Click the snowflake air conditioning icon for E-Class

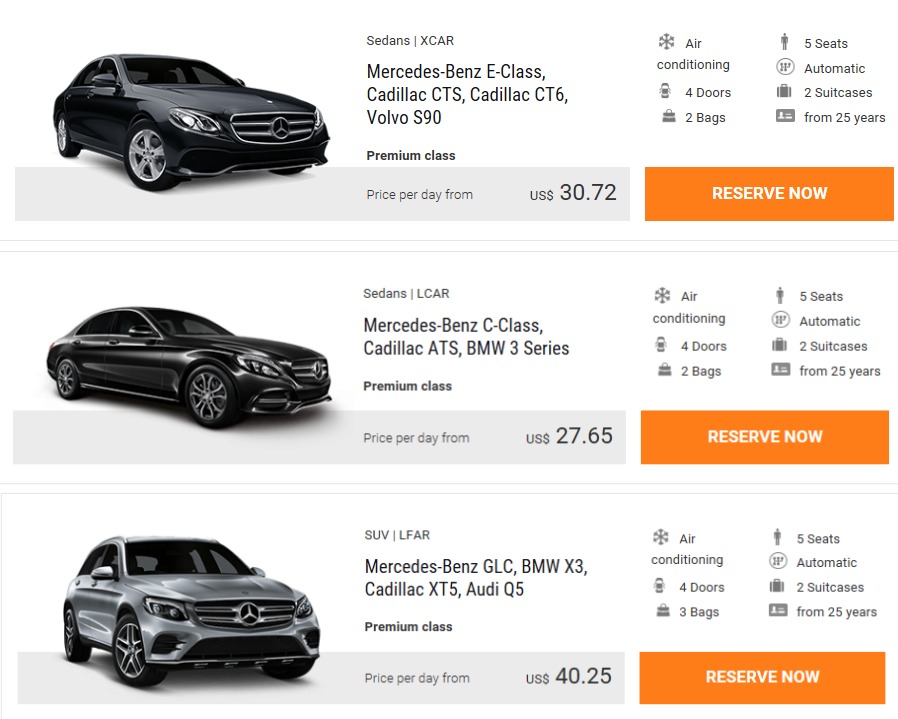click(x=666, y=42)
